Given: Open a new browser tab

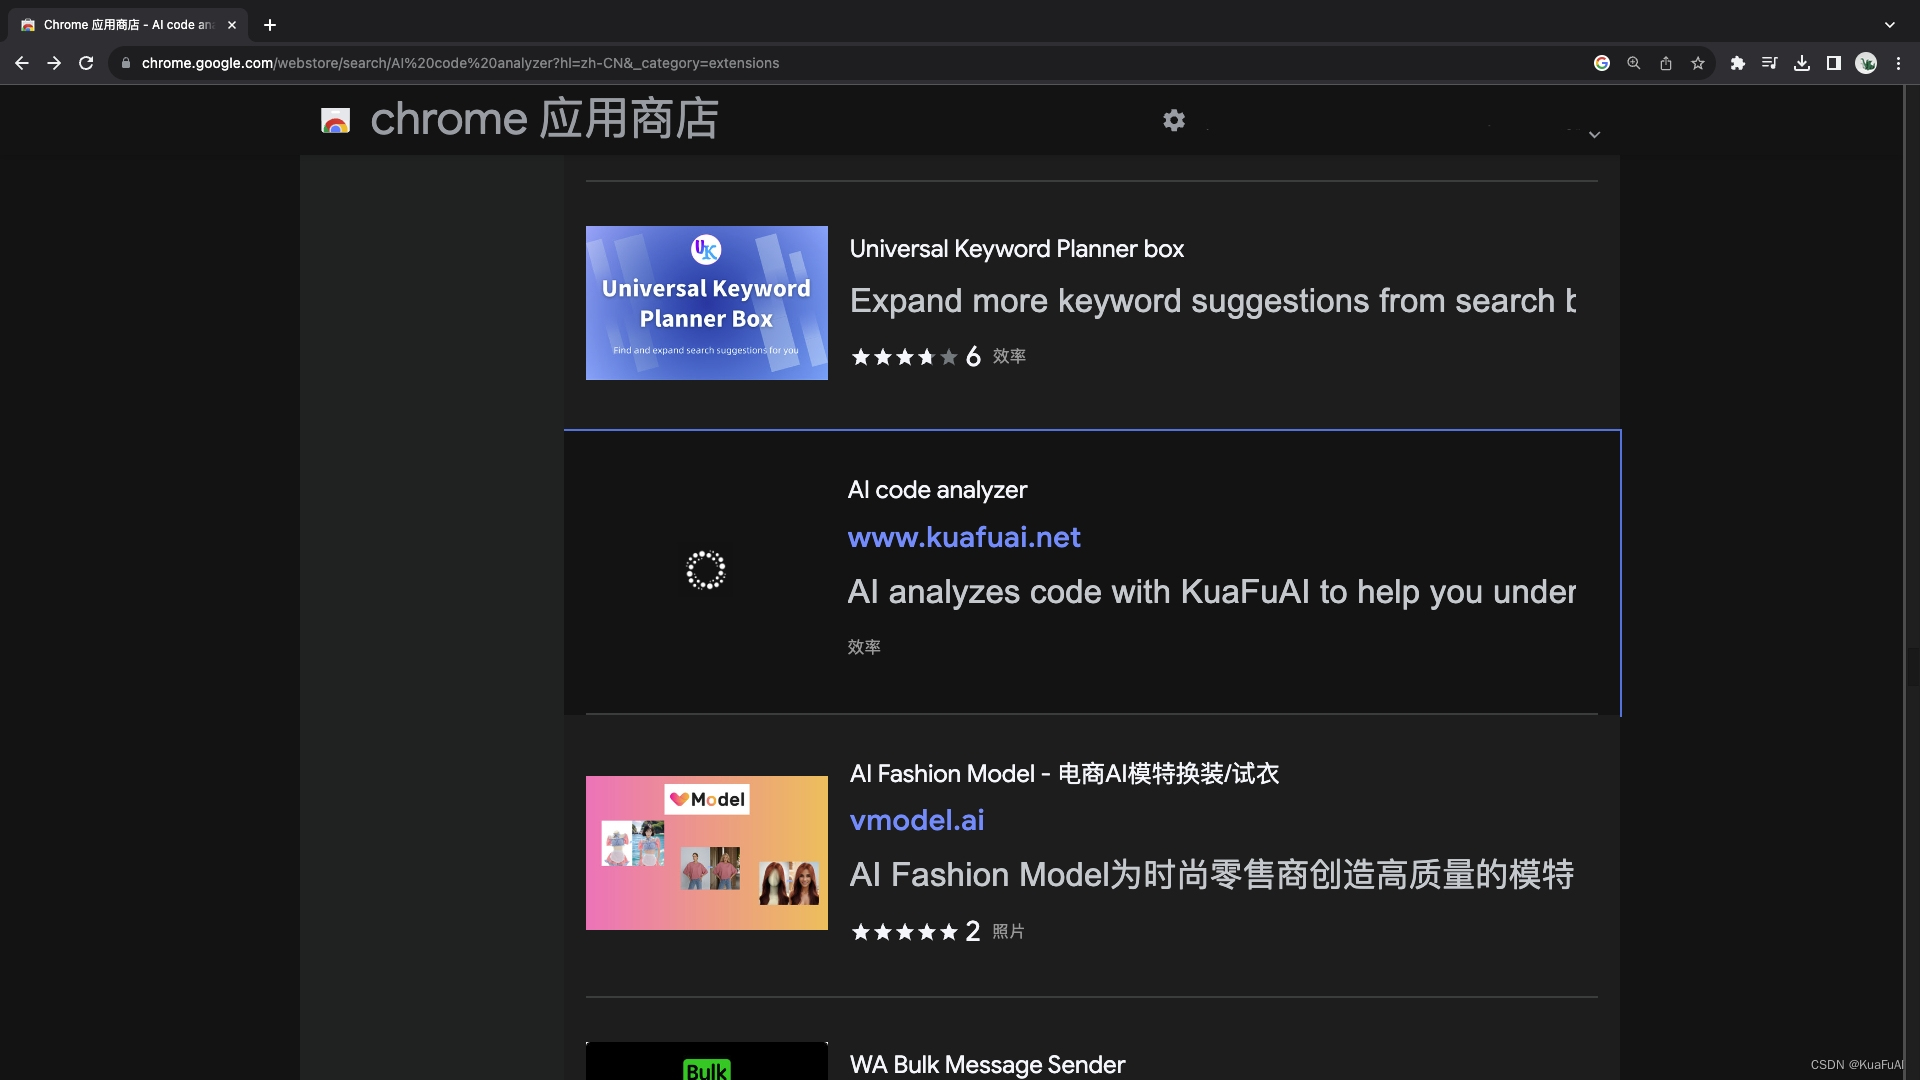Looking at the screenshot, I should [x=270, y=25].
